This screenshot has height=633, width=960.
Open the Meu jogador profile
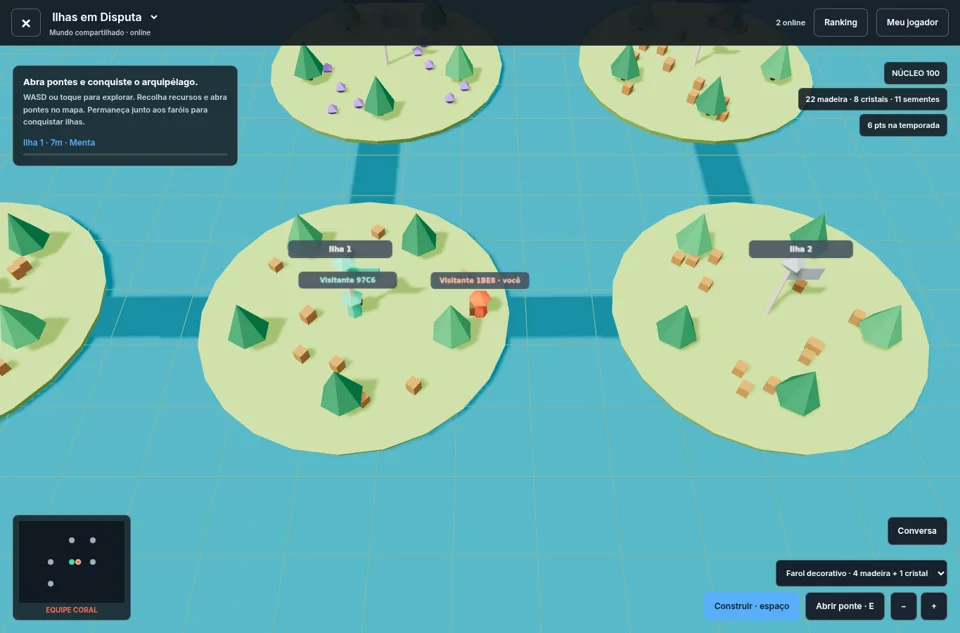[x=912, y=23]
